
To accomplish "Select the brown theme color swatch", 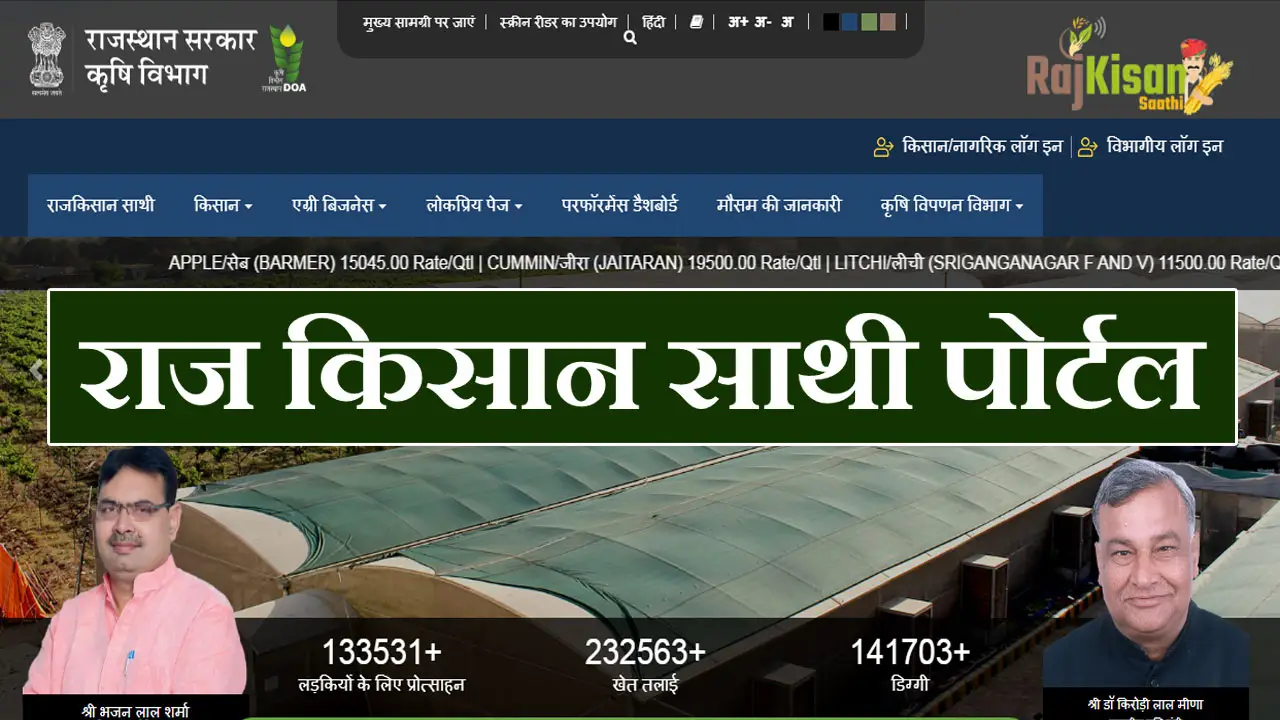I will tap(888, 21).
